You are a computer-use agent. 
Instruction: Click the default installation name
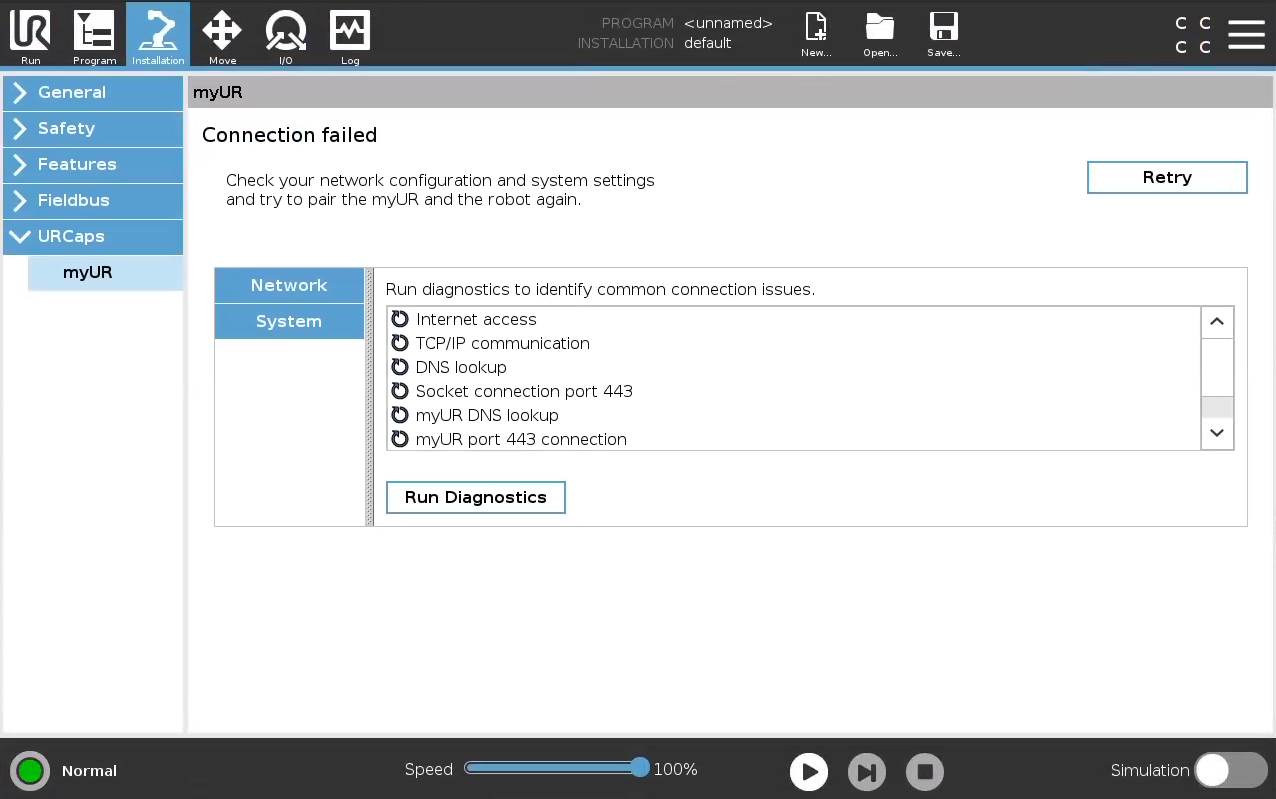pyautogui.click(x=707, y=43)
